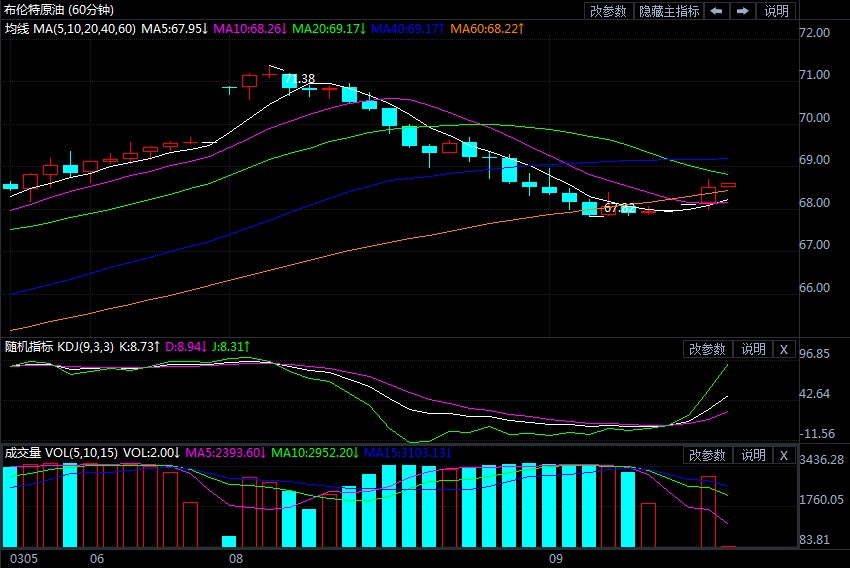Viewport: 850px width, 568px height.
Task: Open 说明 for the main chart
Action: click(x=776, y=11)
